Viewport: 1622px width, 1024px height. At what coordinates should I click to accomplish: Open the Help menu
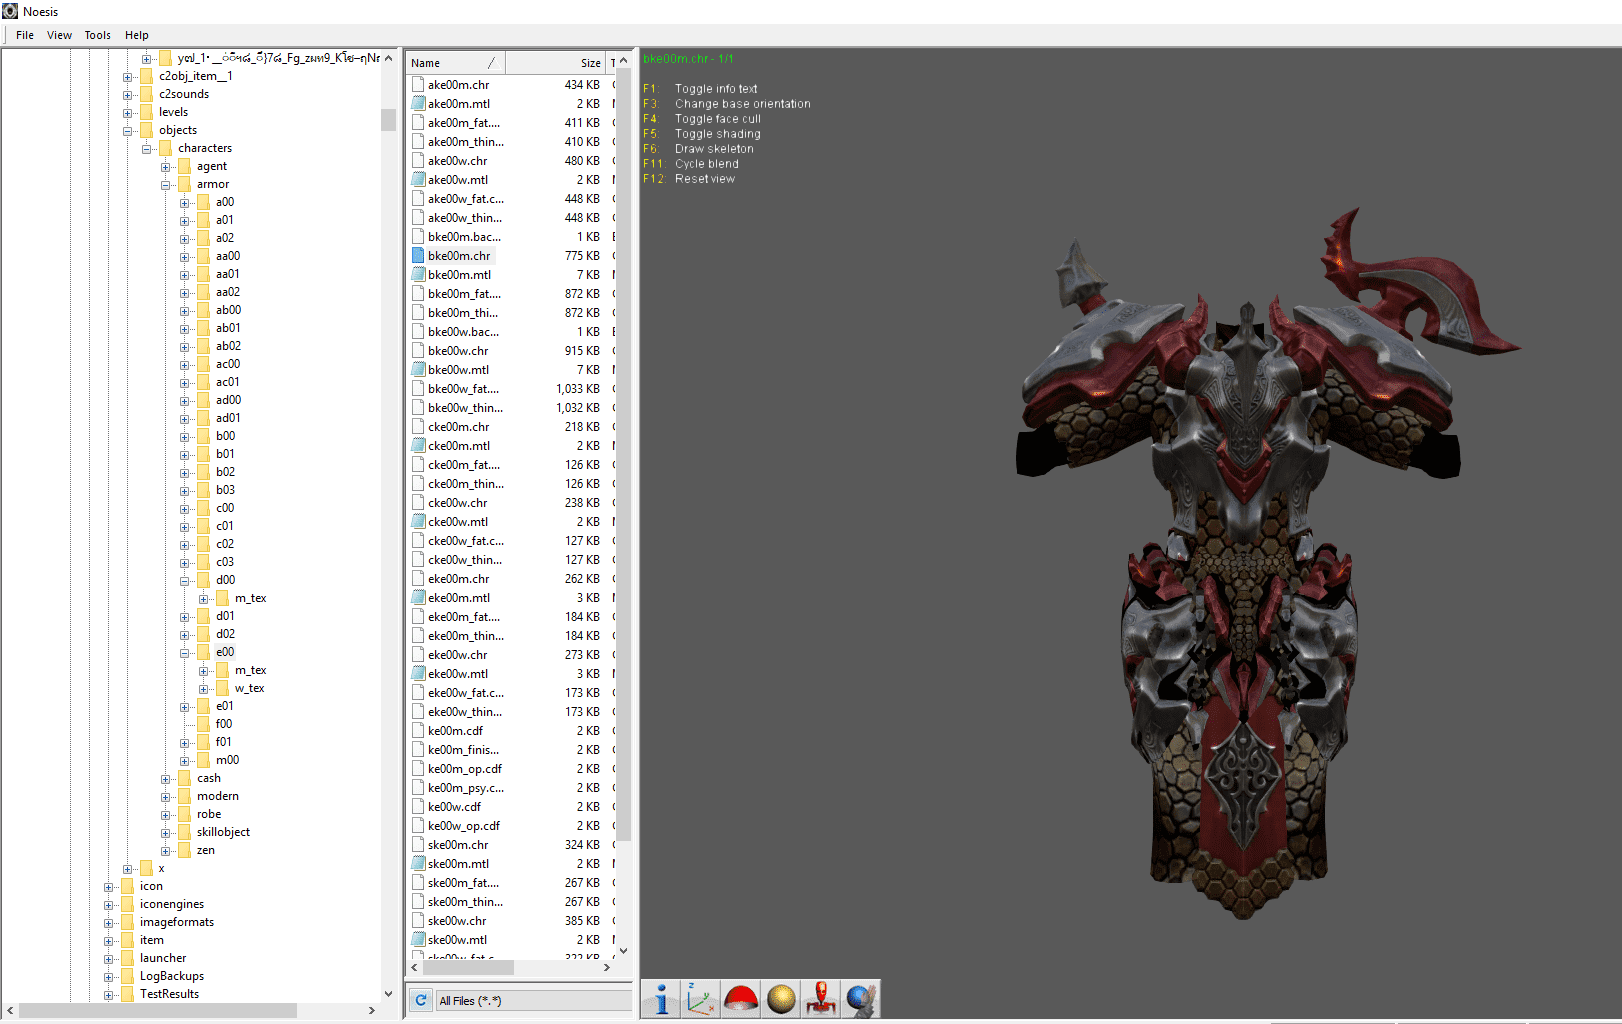pos(137,35)
